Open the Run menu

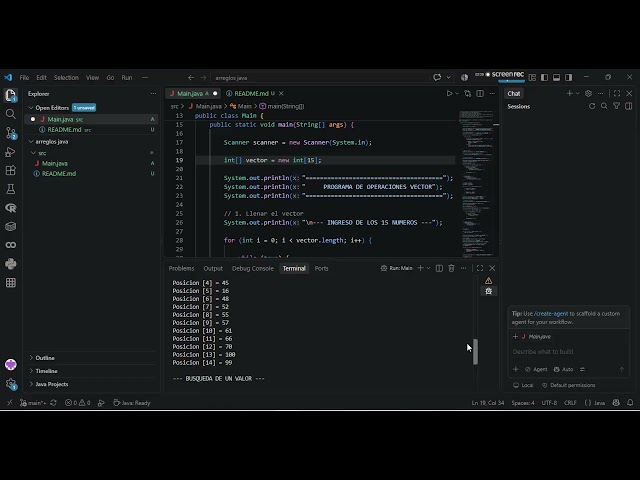127,78
